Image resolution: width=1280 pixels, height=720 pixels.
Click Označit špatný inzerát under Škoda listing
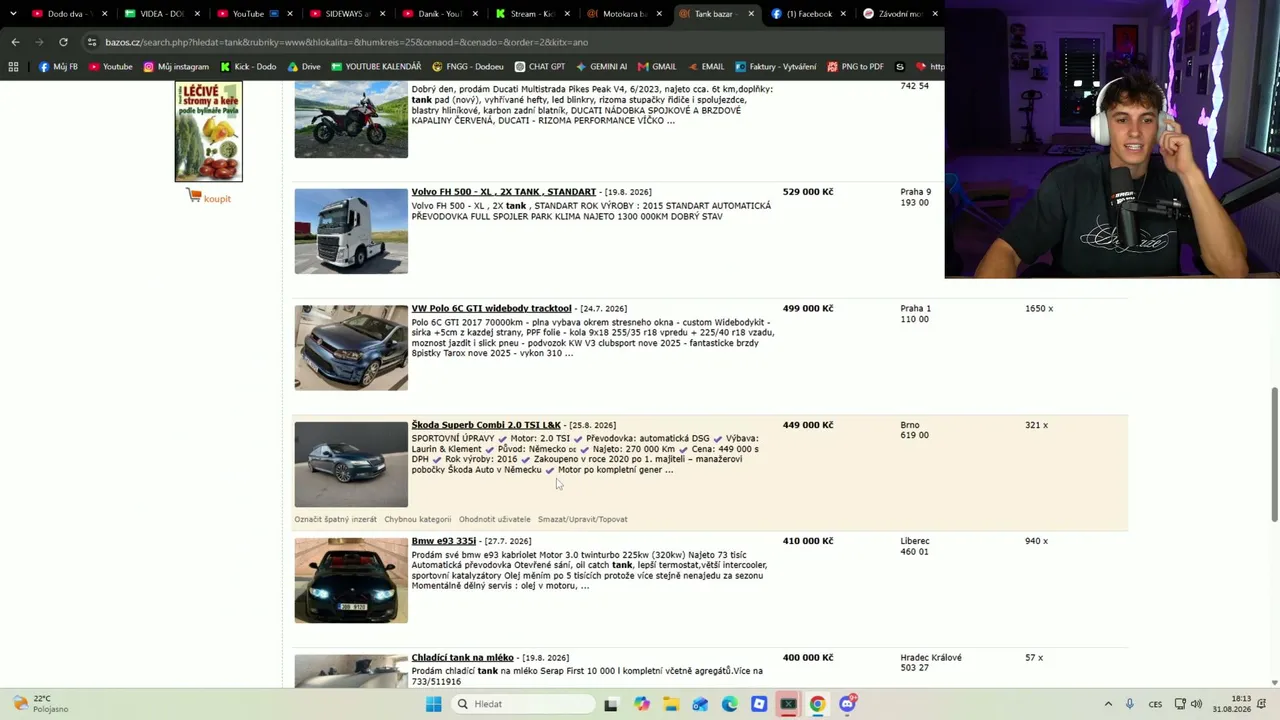tap(335, 520)
